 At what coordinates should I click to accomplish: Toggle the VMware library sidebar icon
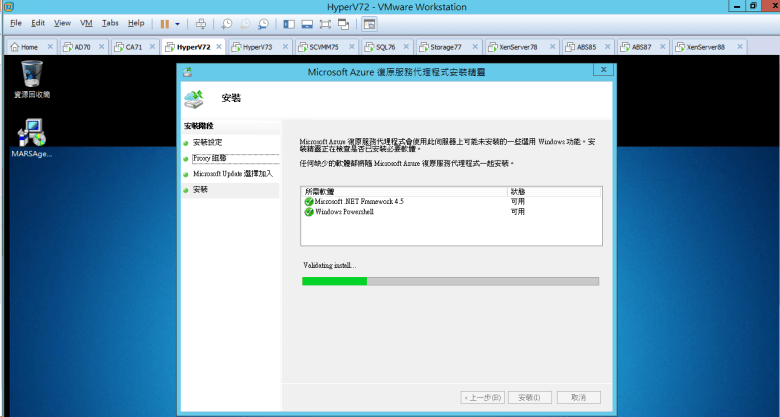pos(288,23)
